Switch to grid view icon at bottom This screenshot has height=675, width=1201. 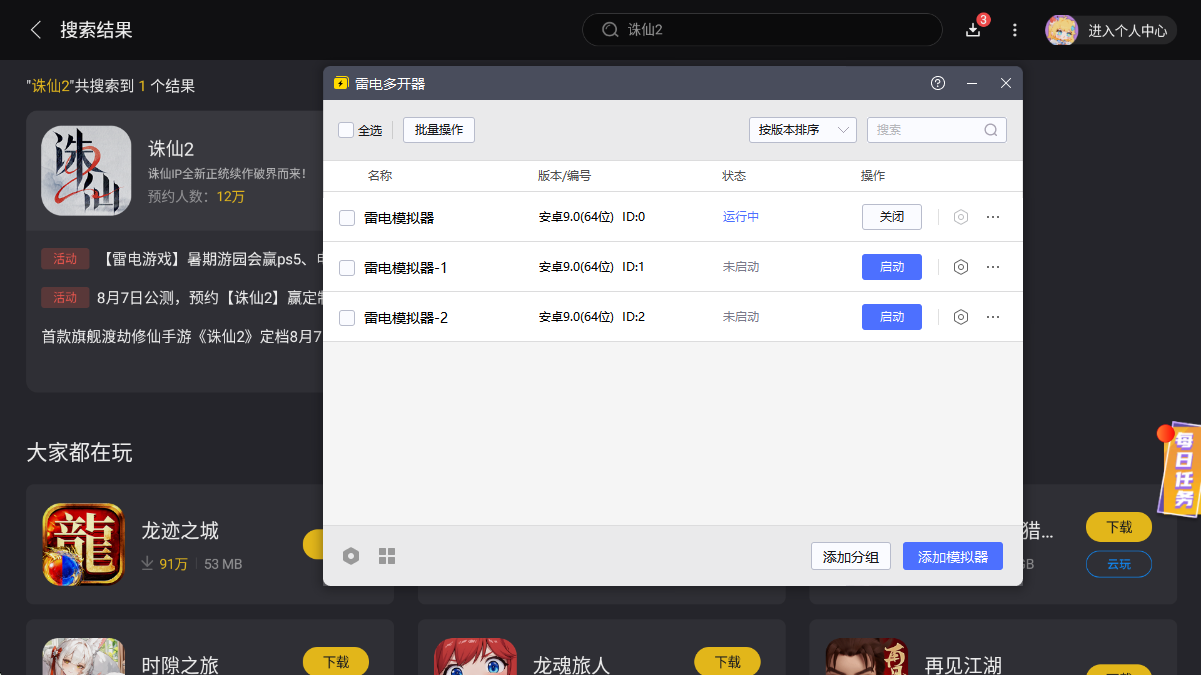[387, 556]
